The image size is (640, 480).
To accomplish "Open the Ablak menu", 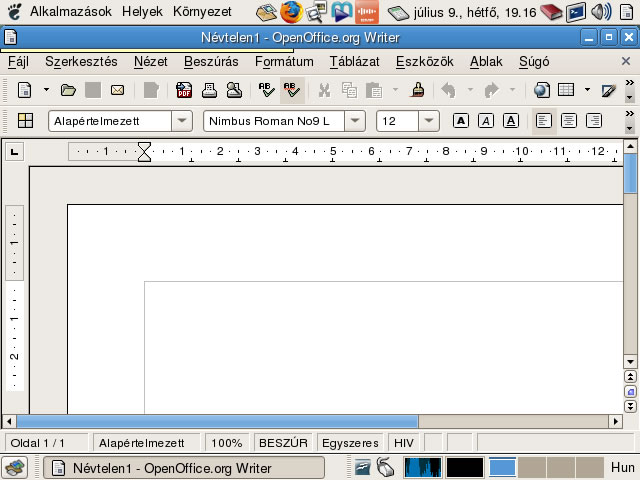I will click(486, 62).
